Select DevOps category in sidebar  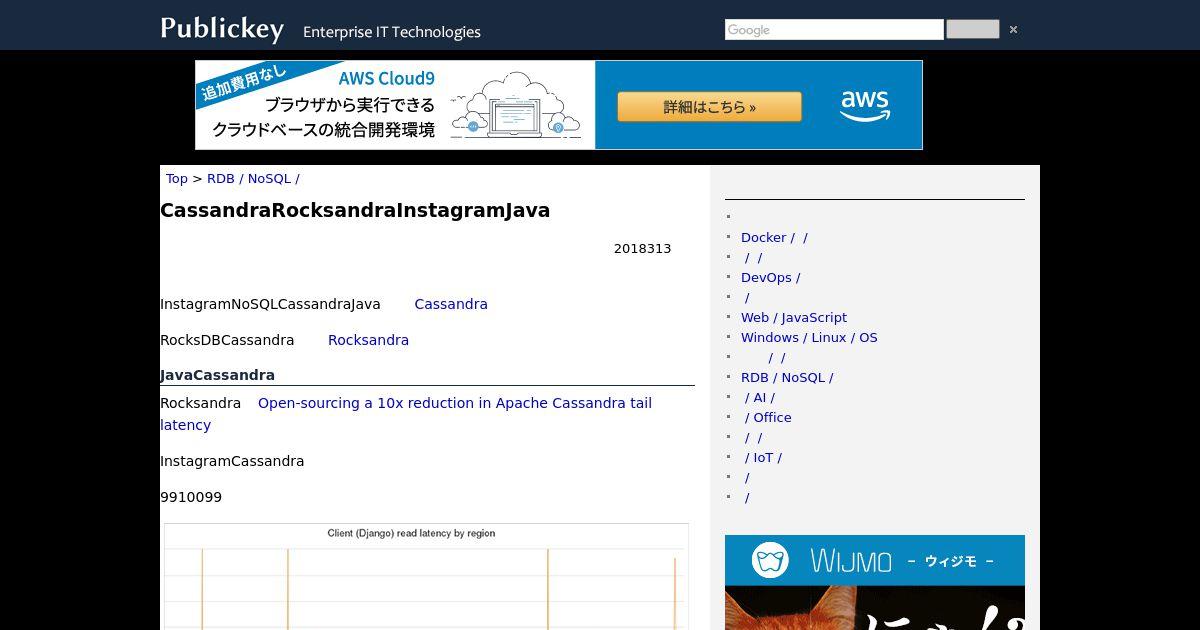click(x=770, y=277)
